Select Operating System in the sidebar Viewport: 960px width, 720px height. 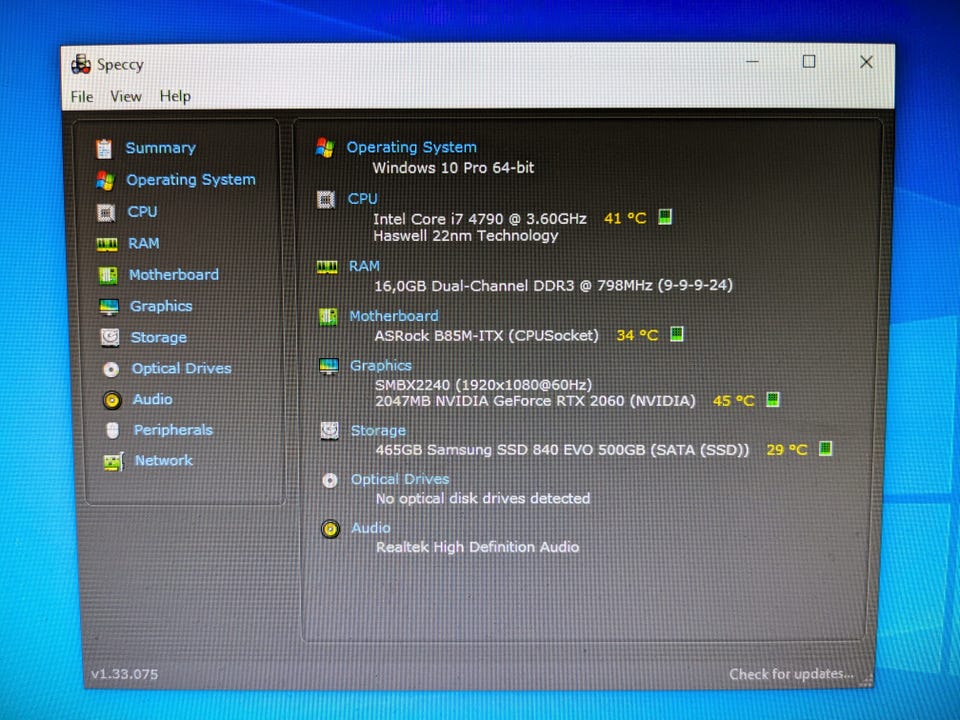point(191,180)
